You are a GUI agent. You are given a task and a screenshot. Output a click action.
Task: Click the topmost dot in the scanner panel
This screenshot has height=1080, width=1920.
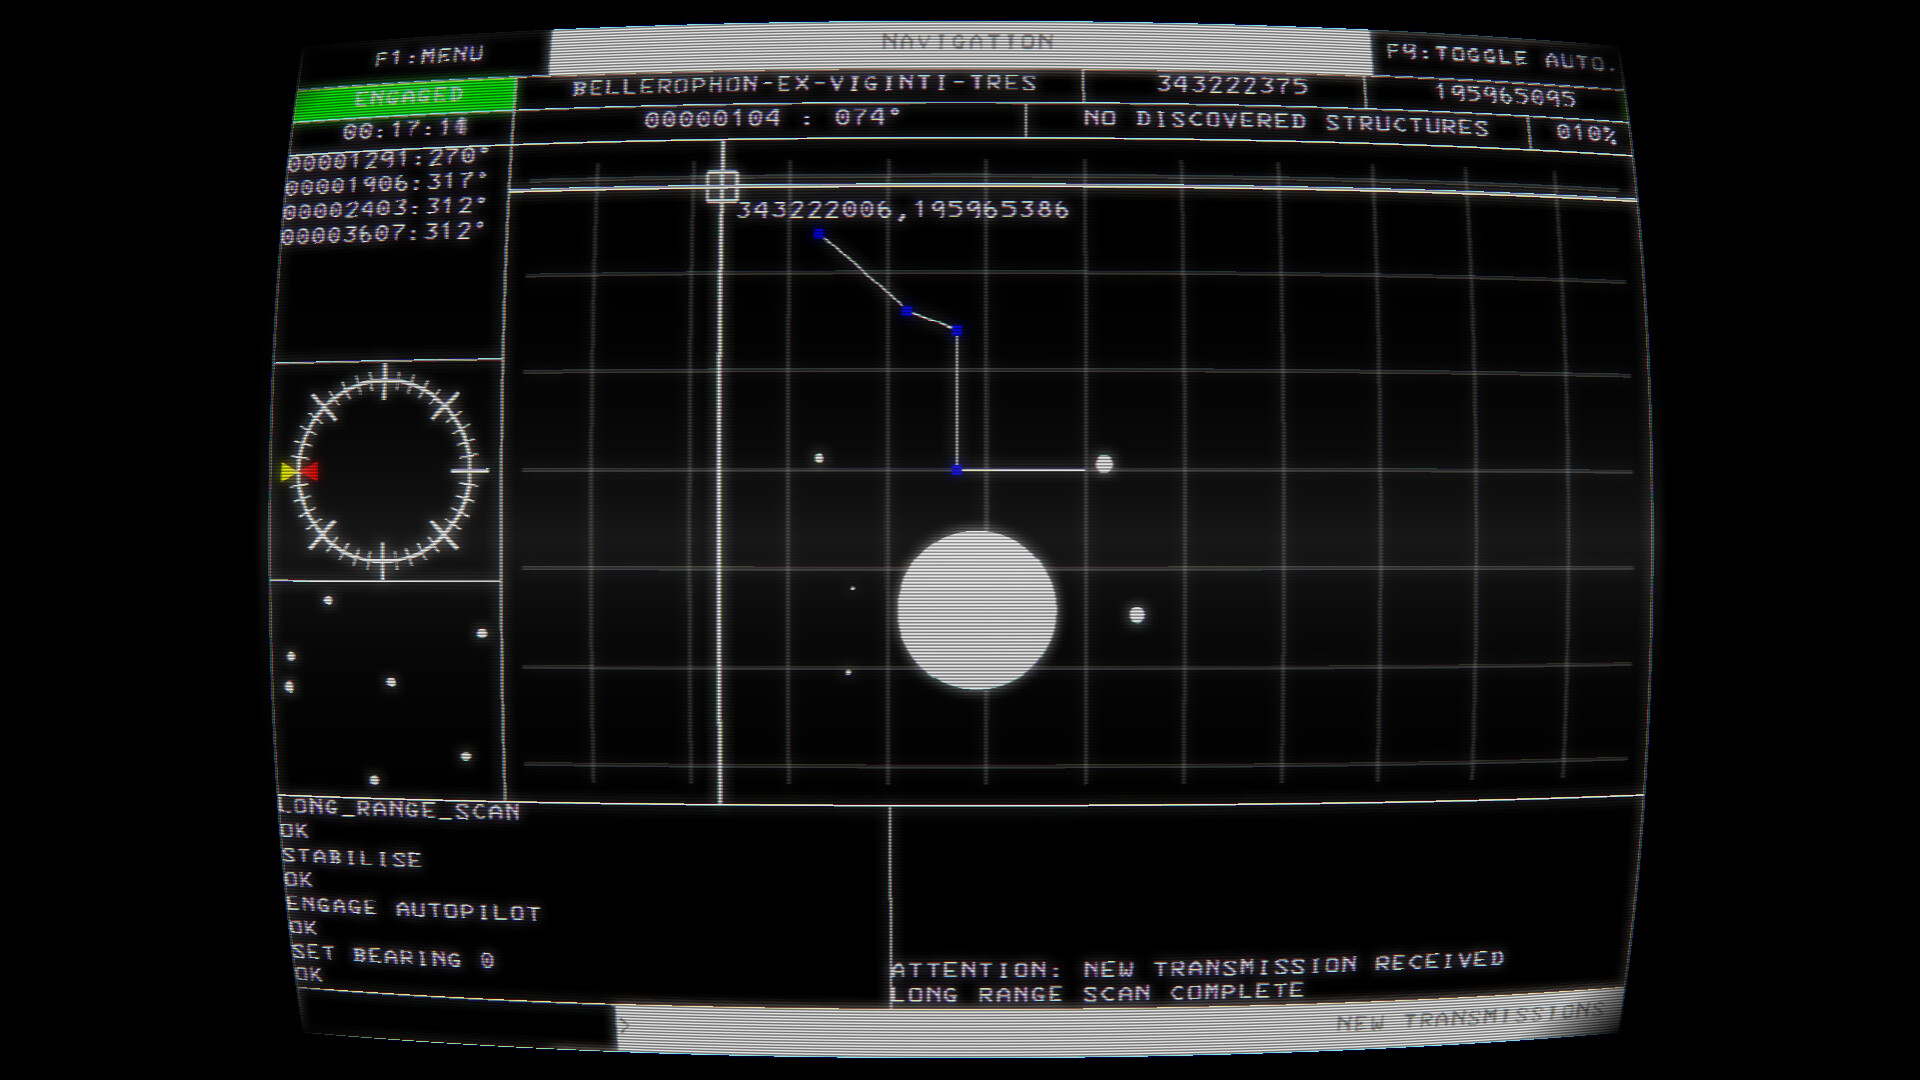pos(328,600)
